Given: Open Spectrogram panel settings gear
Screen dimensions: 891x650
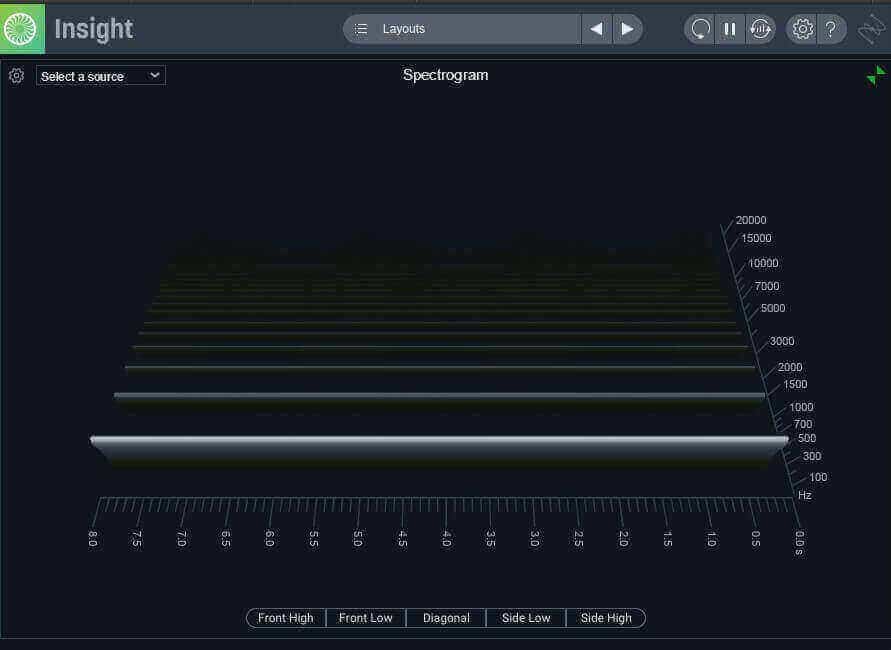Looking at the screenshot, I should click(x=16, y=76).
